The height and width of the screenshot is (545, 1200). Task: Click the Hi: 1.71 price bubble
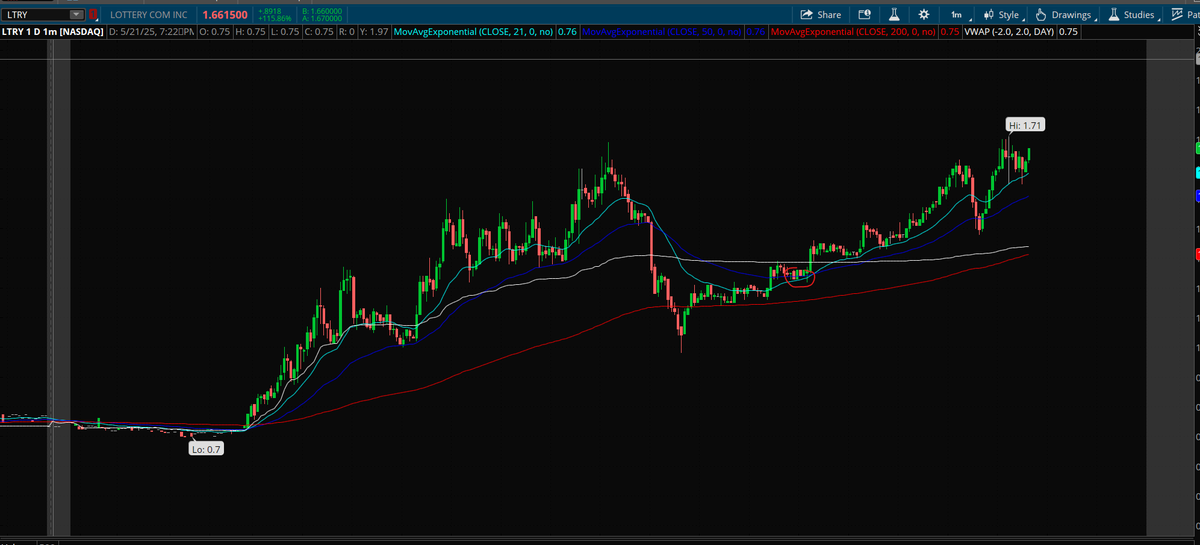tap(1026, 125)
